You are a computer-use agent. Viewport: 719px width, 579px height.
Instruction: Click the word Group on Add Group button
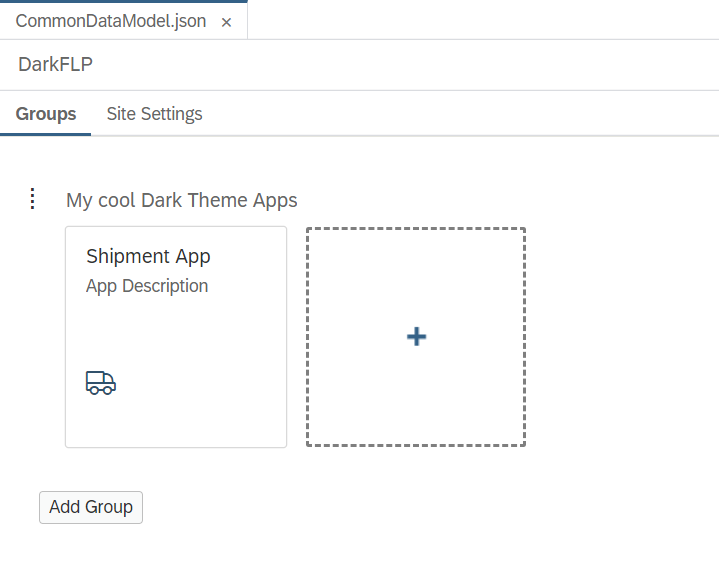point(109,507)
